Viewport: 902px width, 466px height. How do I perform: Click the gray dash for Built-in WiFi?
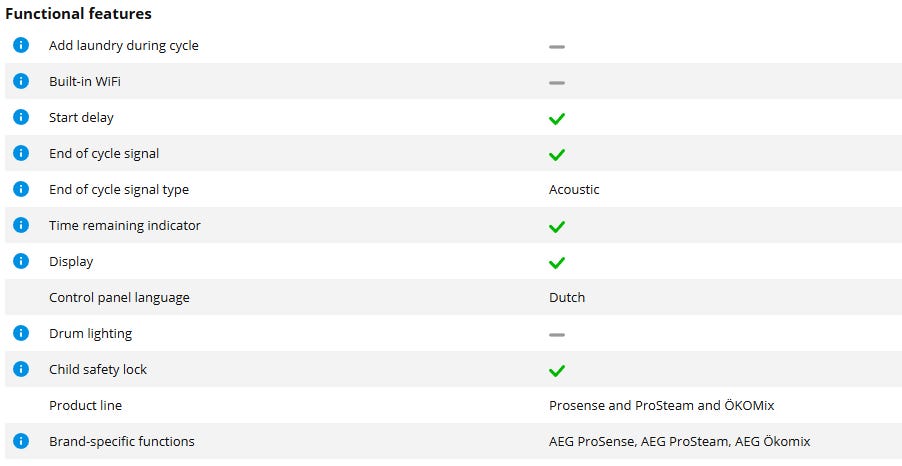click(557, 82)
